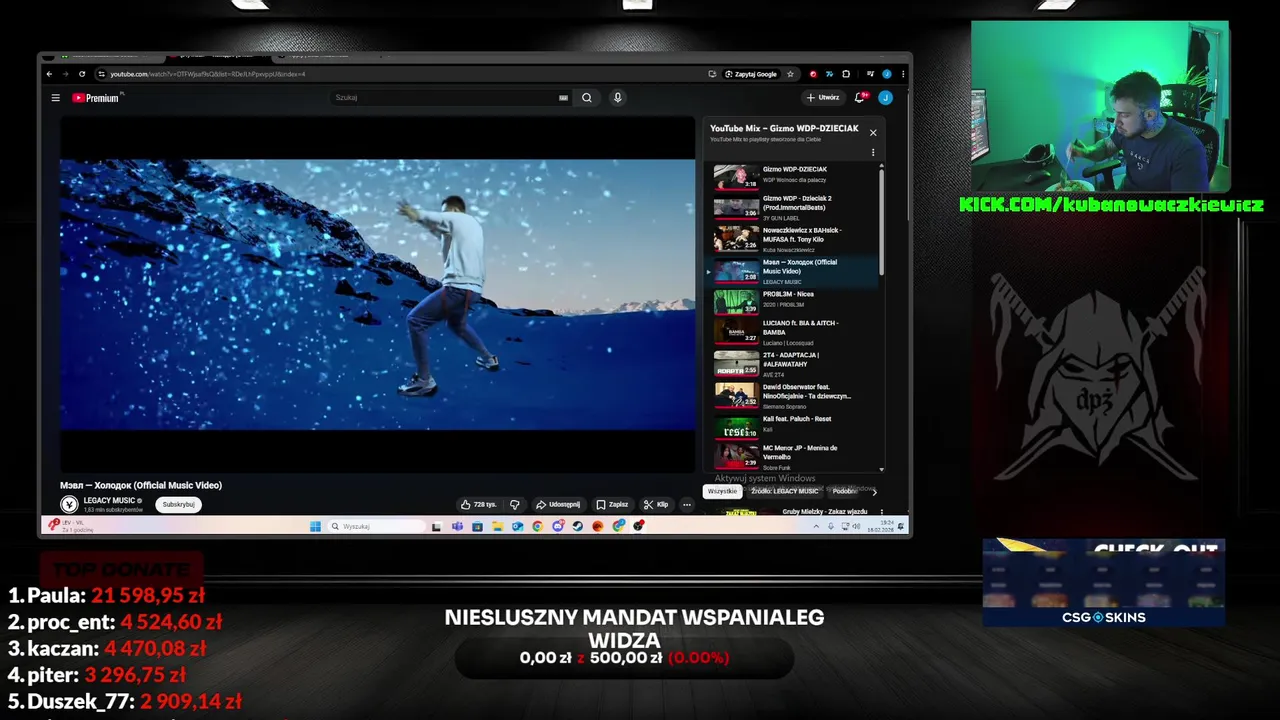Open more video actions three-dot menu
The width and height of the screenshot is (1280, 720).
pos(687,505)
